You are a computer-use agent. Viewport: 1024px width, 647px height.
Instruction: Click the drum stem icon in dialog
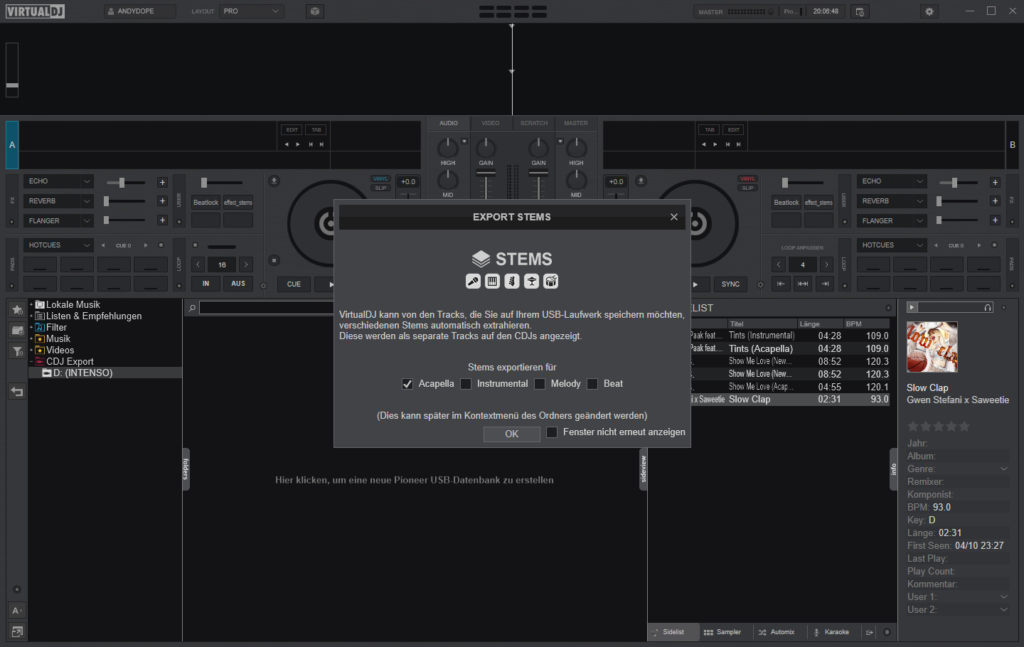(x=550, y=281)
